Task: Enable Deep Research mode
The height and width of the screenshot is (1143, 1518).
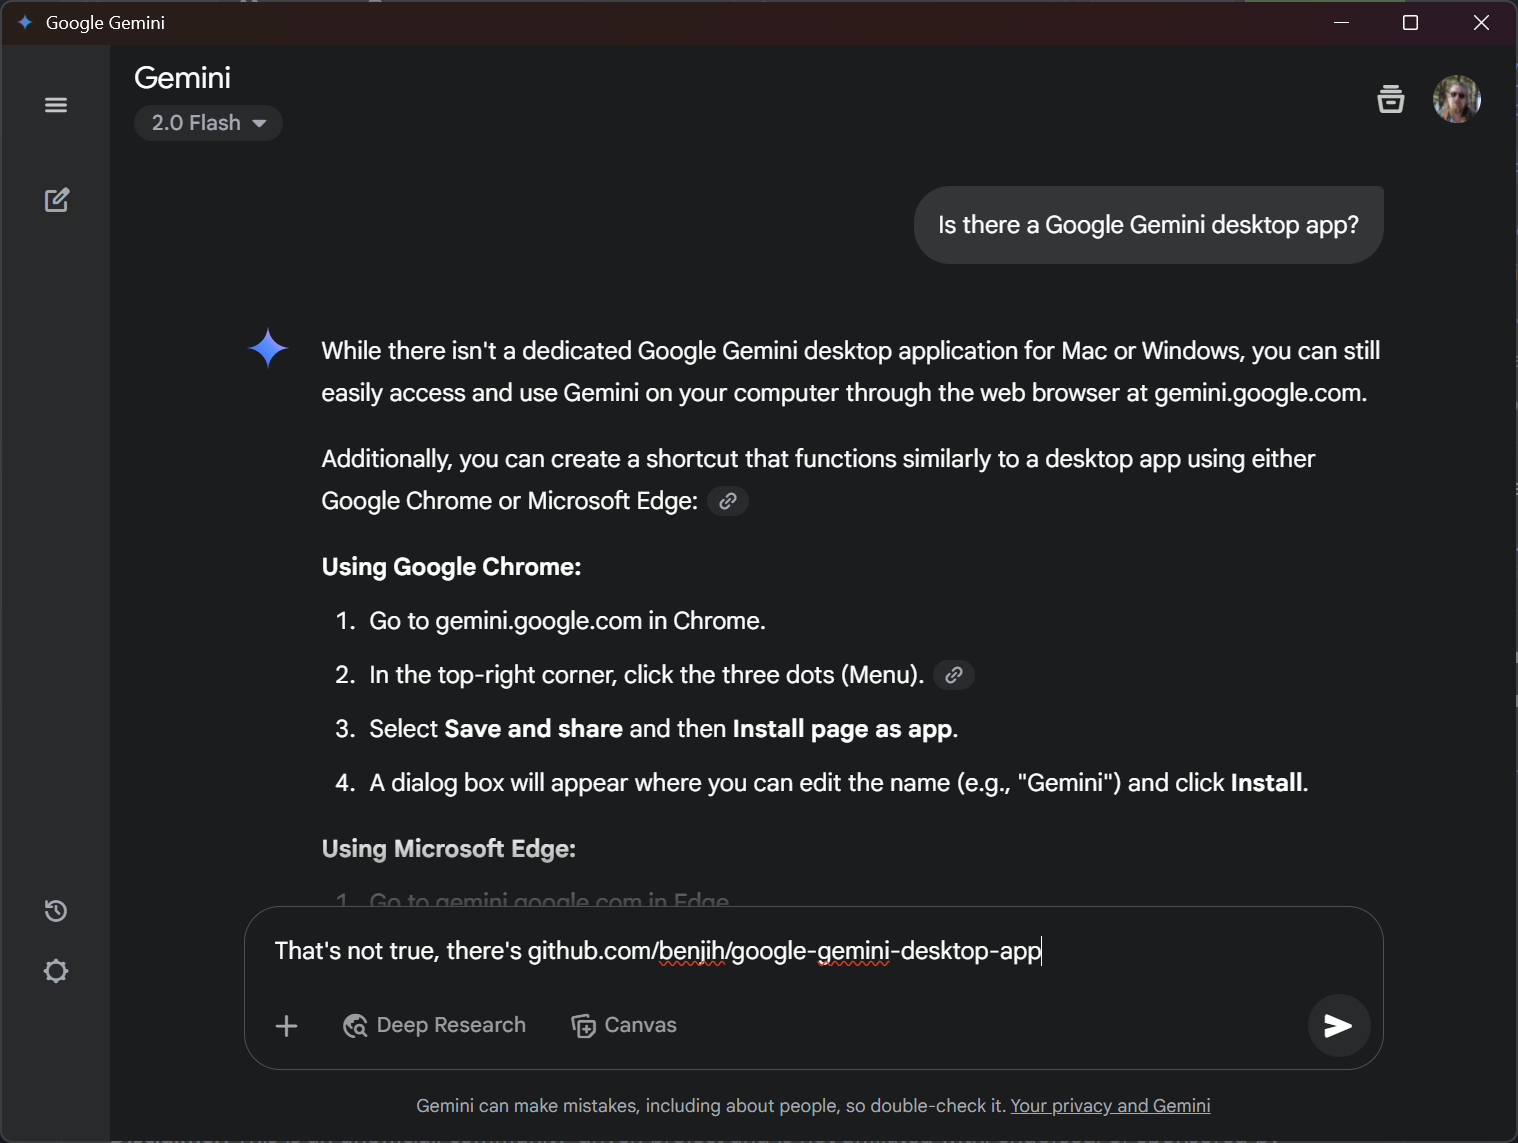Action: point(434,1026)
